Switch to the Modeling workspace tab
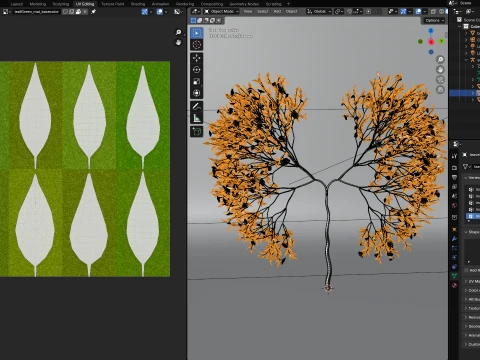Viewport: 480px width, 360px height. click(x=38, y=4)
